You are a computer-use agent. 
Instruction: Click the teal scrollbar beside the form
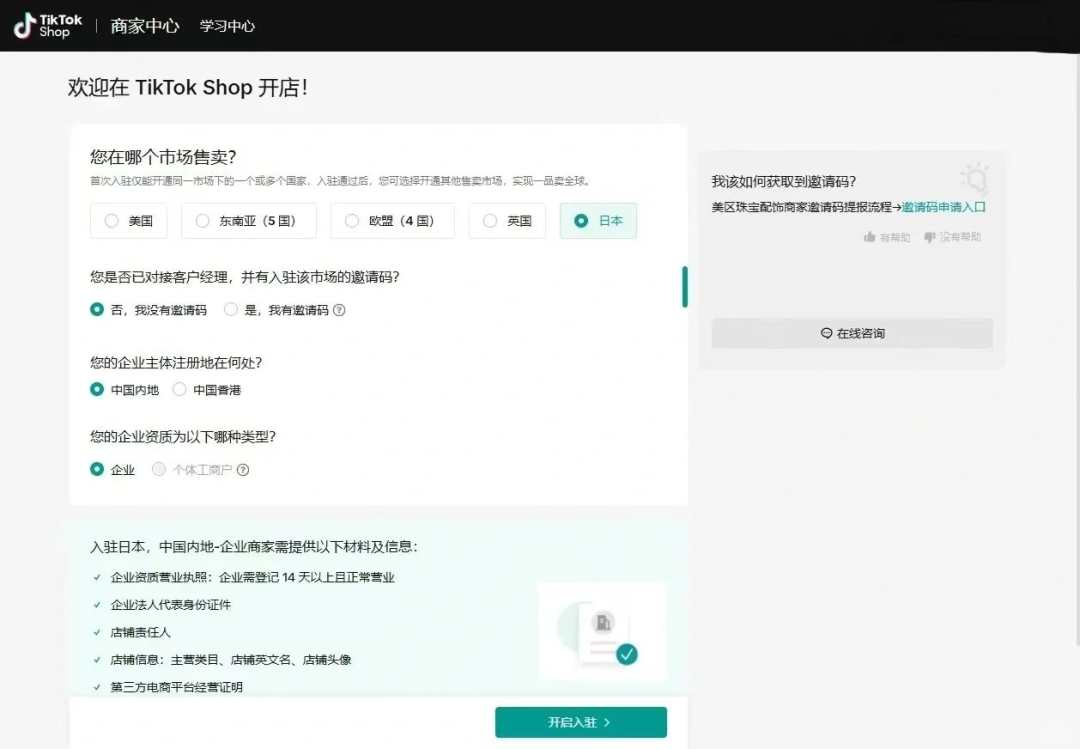[x=684, y=287]
